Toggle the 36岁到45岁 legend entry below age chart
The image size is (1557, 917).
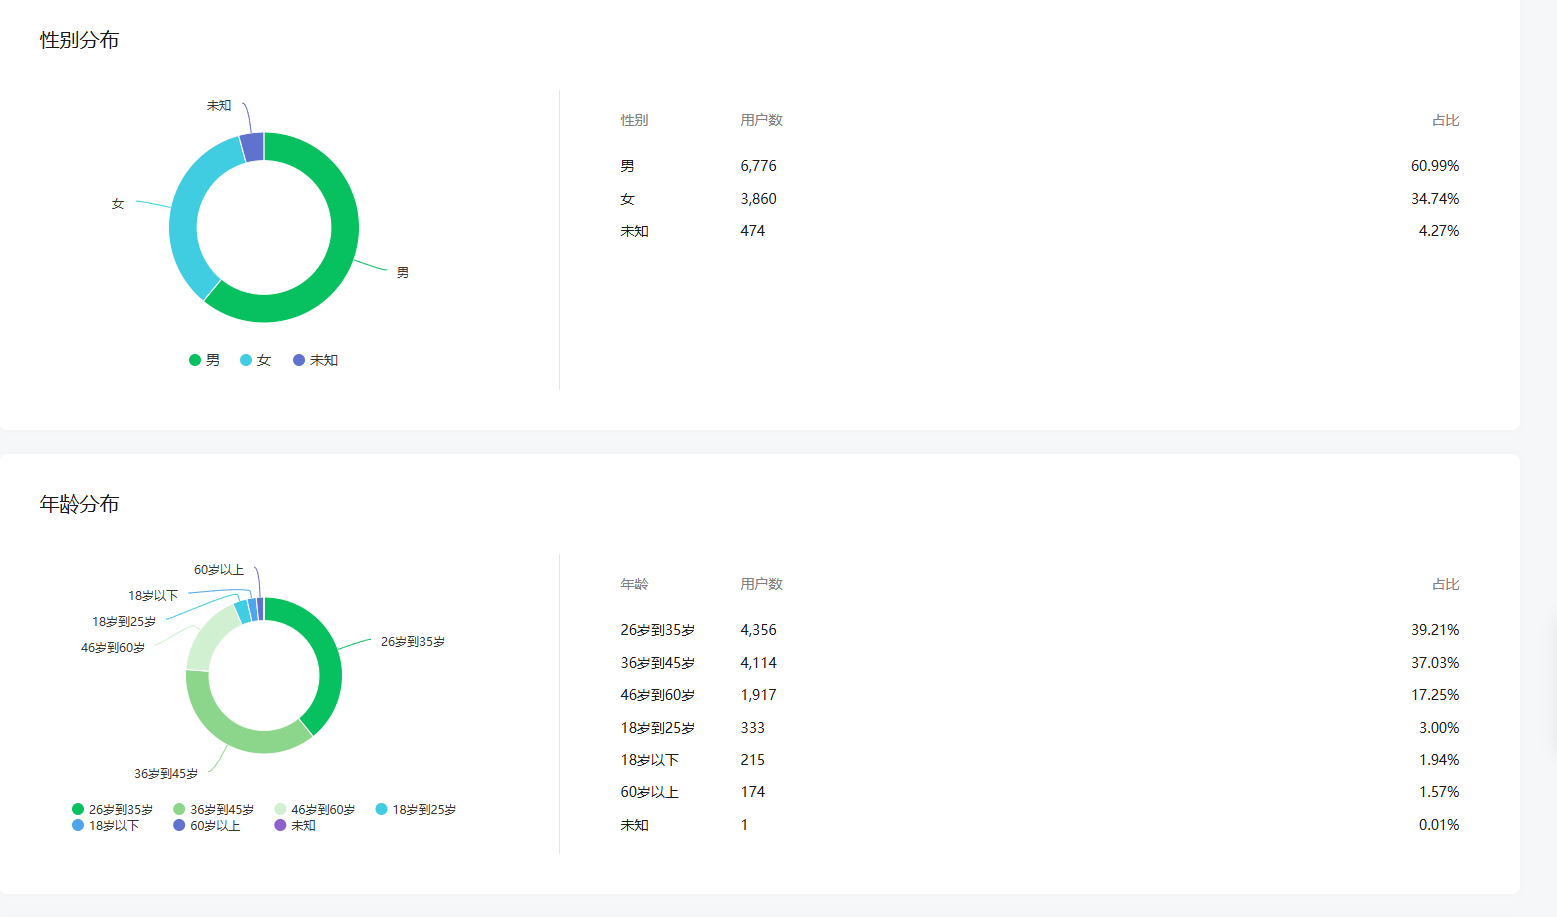[213, 809]
